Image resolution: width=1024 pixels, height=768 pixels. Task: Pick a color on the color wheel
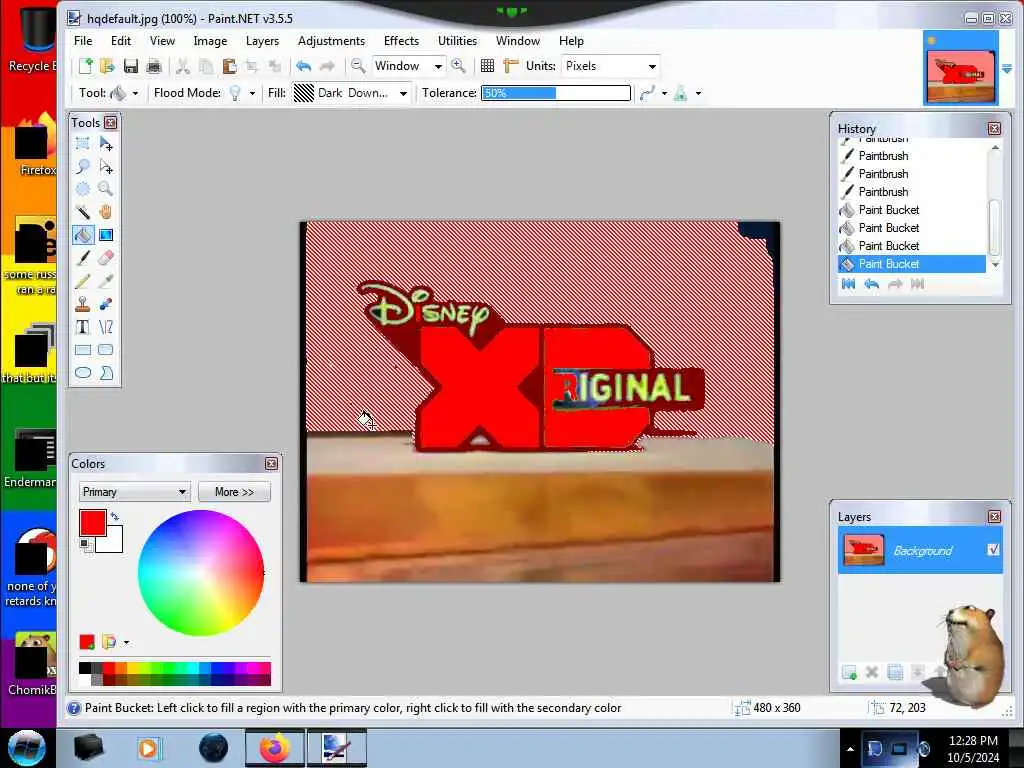coord(201,573)
